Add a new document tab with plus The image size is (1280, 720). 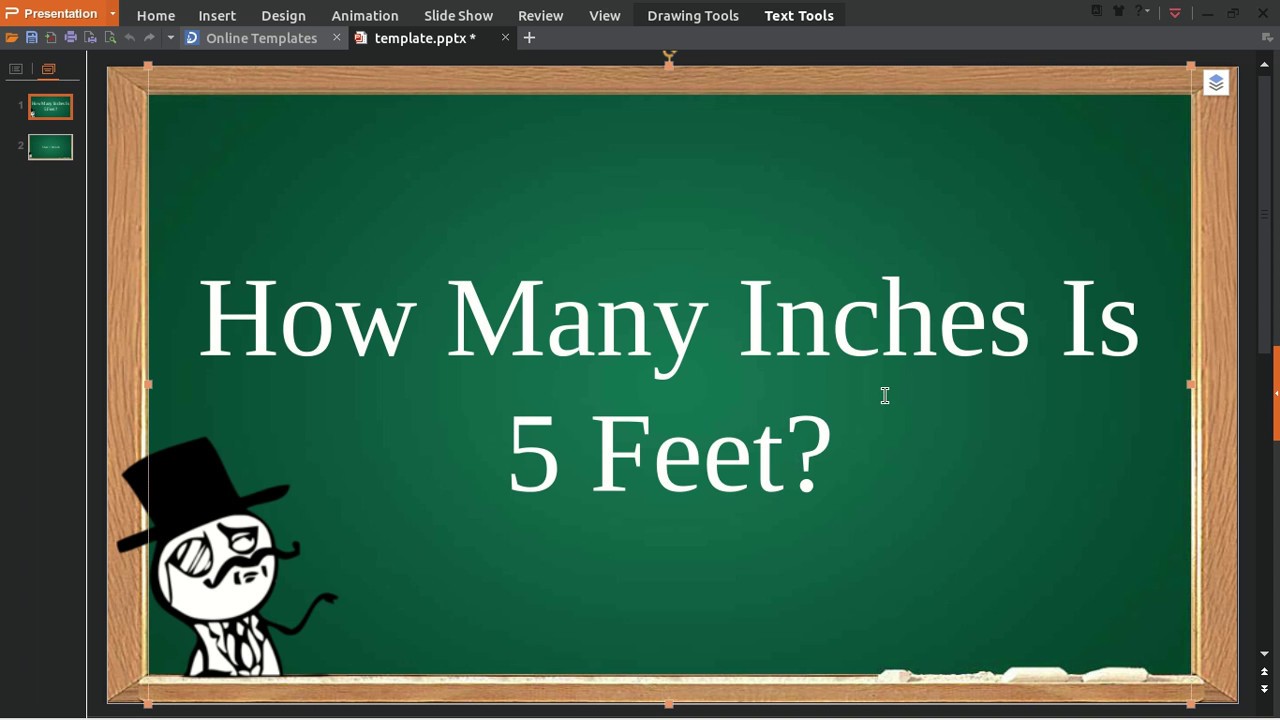pyautogui.click(x=529, y=38)
